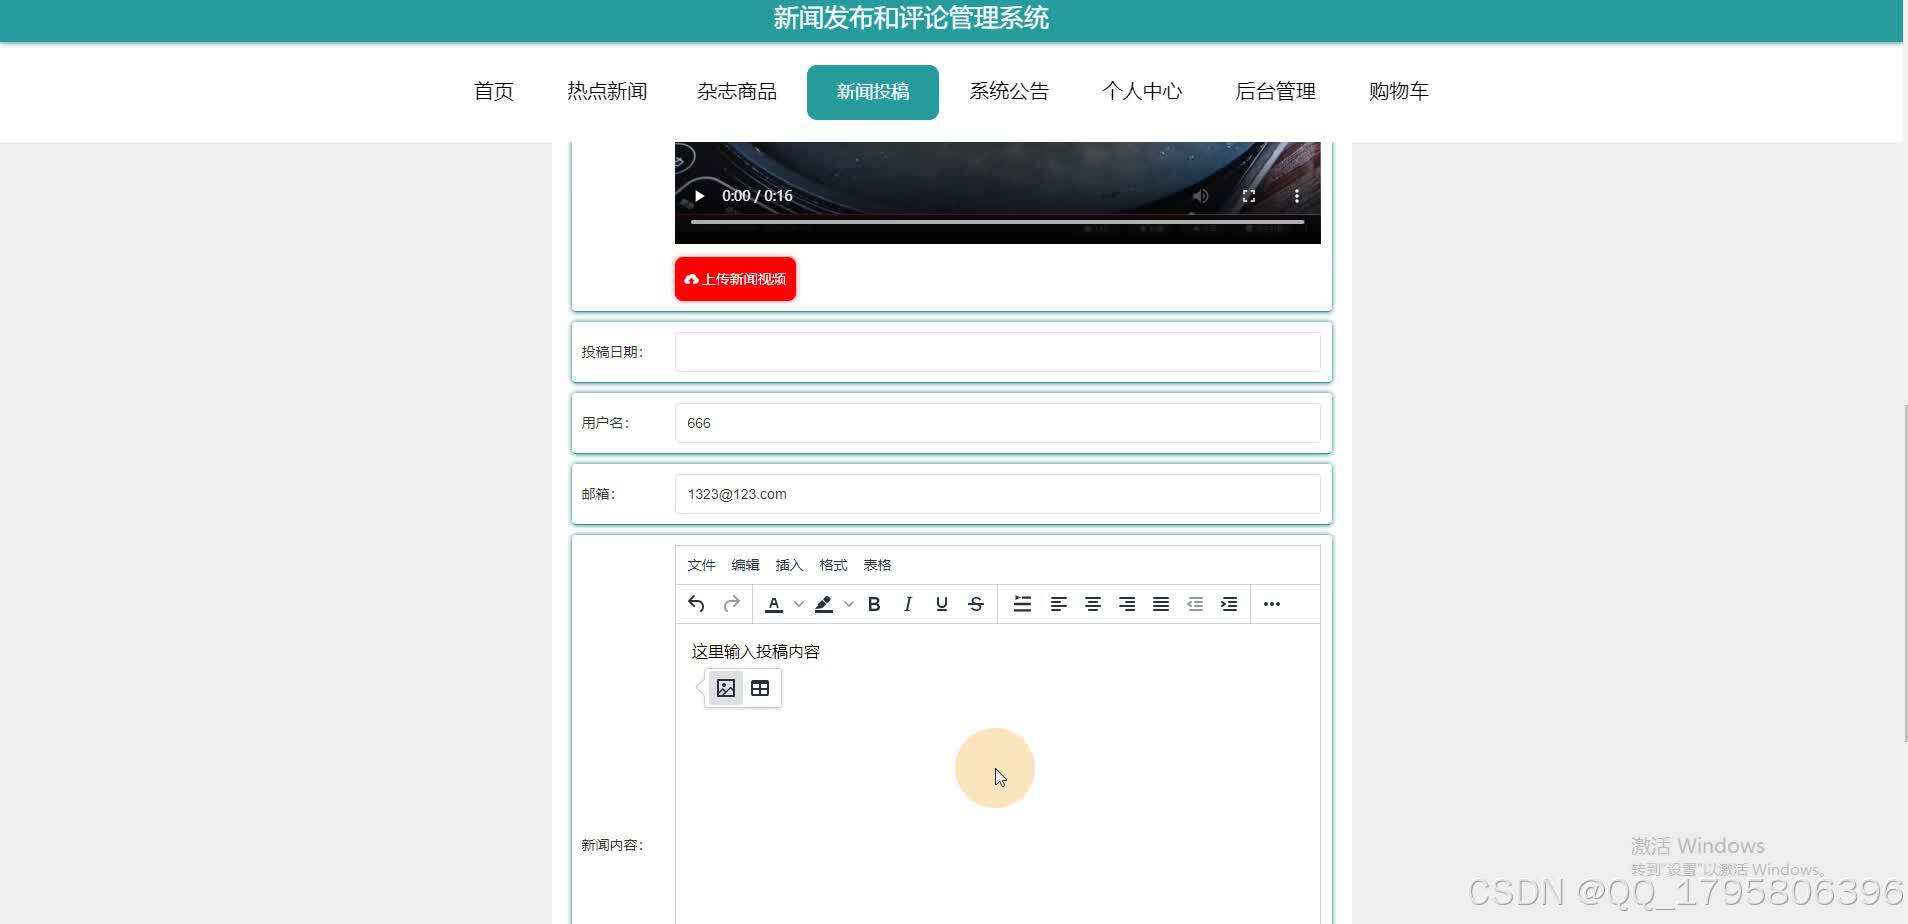Click the 用户名 field containing 666
This screenshot has width=1908, height=924.
click(997, 423)
